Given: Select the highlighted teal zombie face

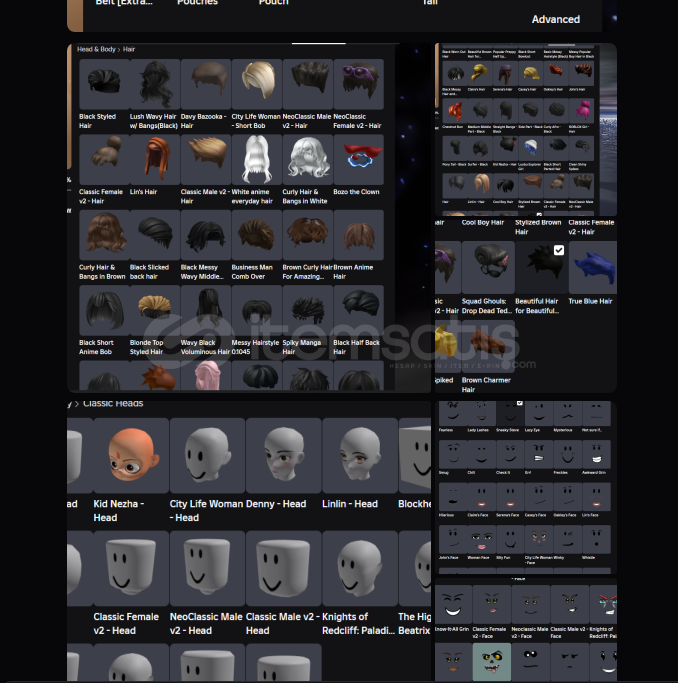Looking at the screenshot, I should click(x=492, y=662).
